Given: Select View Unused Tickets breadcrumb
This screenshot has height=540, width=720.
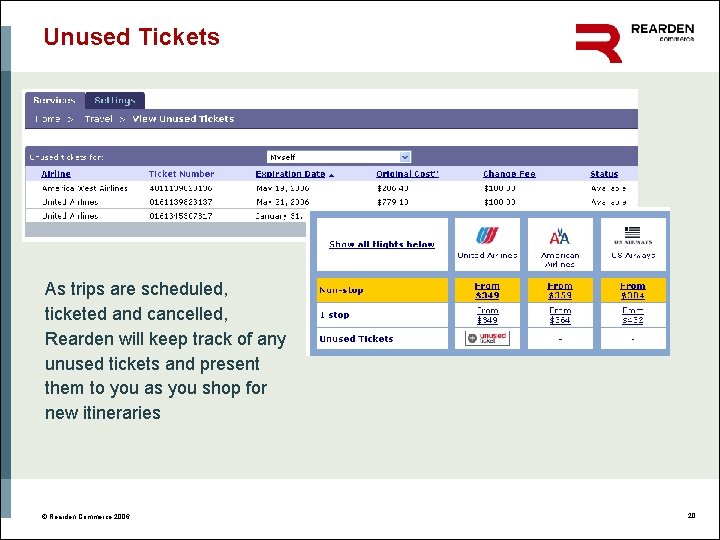Looking at the screenshot, I should (x=183, y=119).
